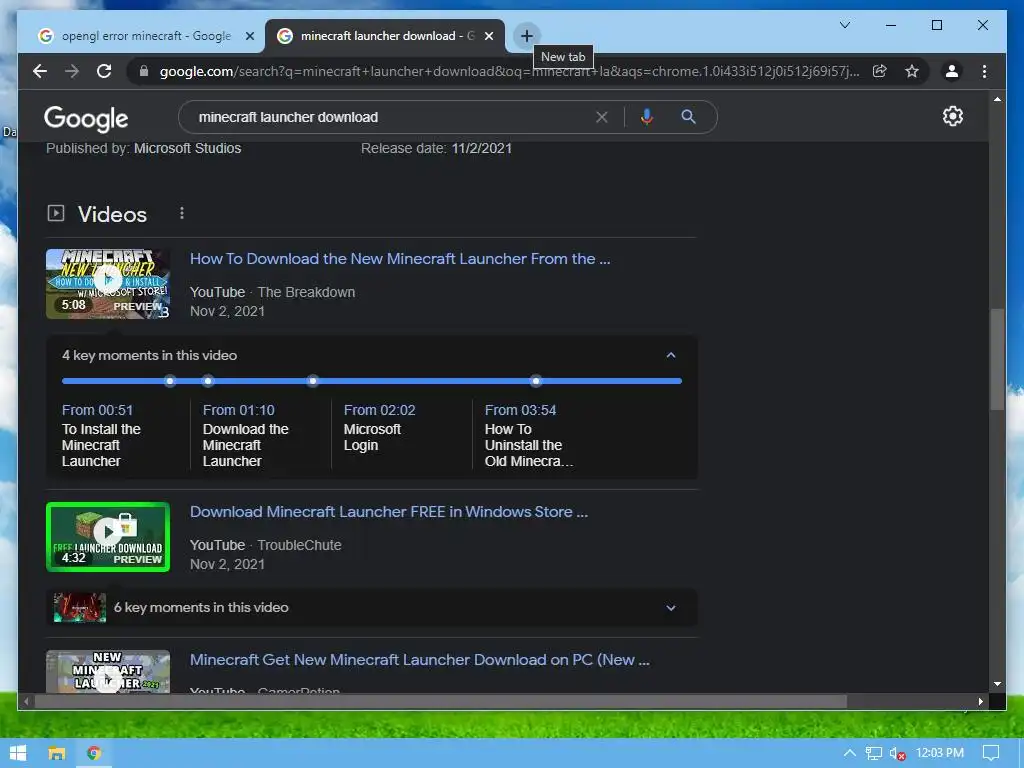The height and width of the screenshot is (768, 1024).
Task: Click the horizontal scrollbar right arrow
Action: (x=981, y=701)
